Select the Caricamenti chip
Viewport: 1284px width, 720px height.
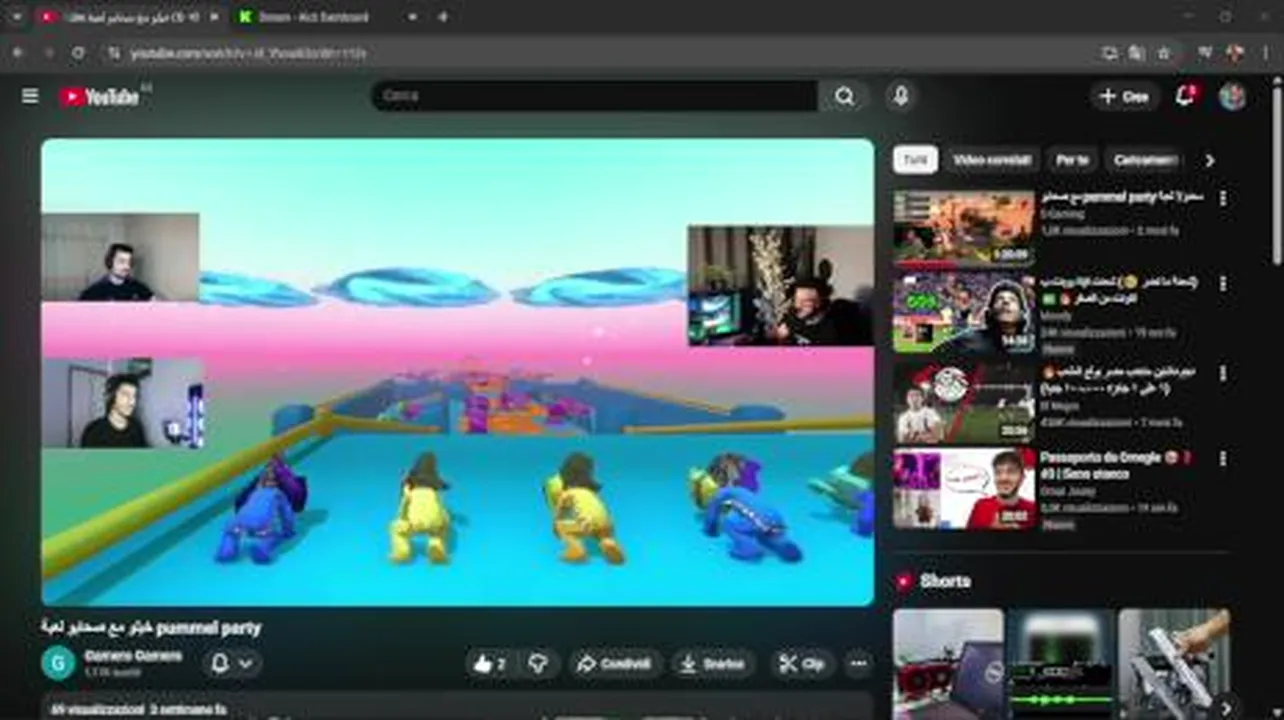(1144, 160)
